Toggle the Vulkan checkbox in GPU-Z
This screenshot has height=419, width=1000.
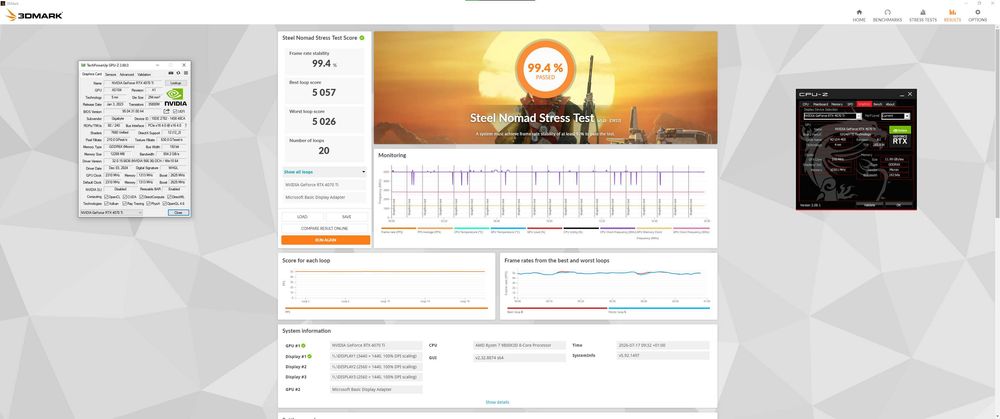[x=107, y=203]
